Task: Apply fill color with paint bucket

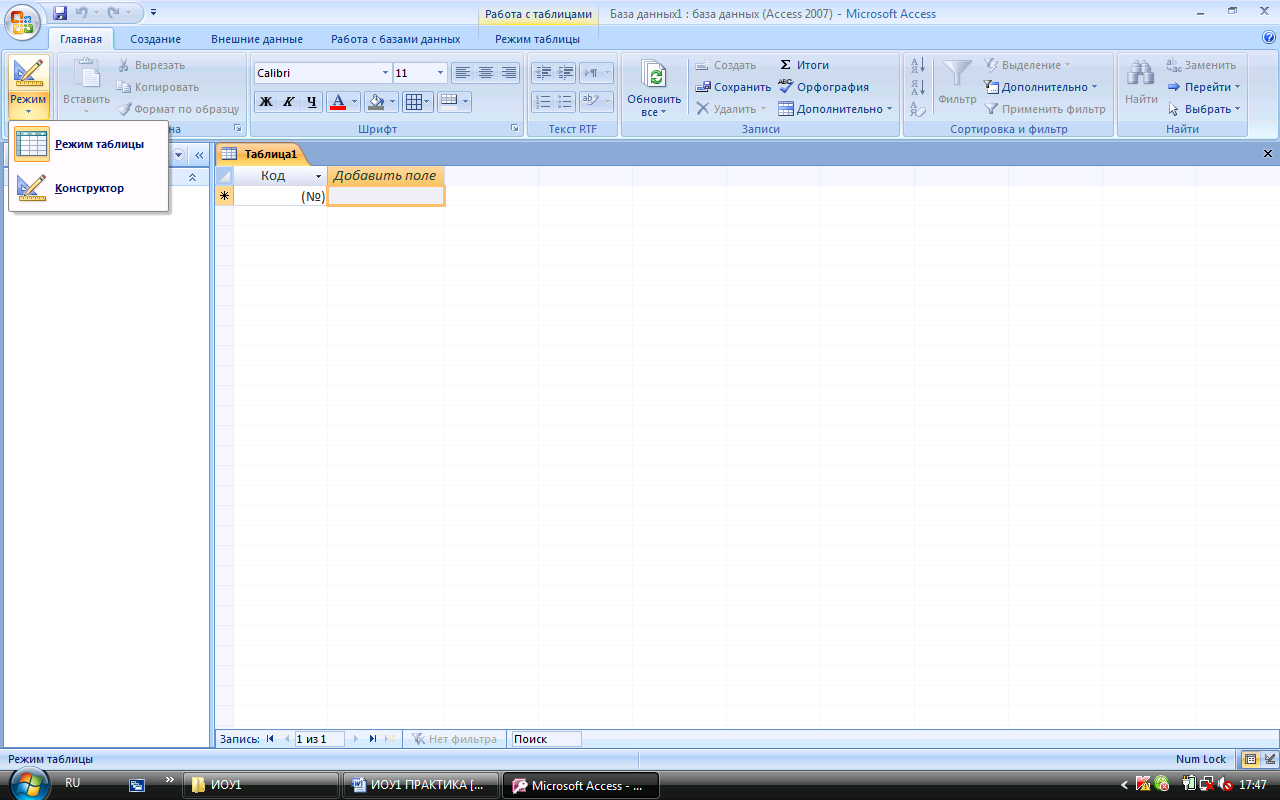Action: pyautogui.click(x=376, y=102)
